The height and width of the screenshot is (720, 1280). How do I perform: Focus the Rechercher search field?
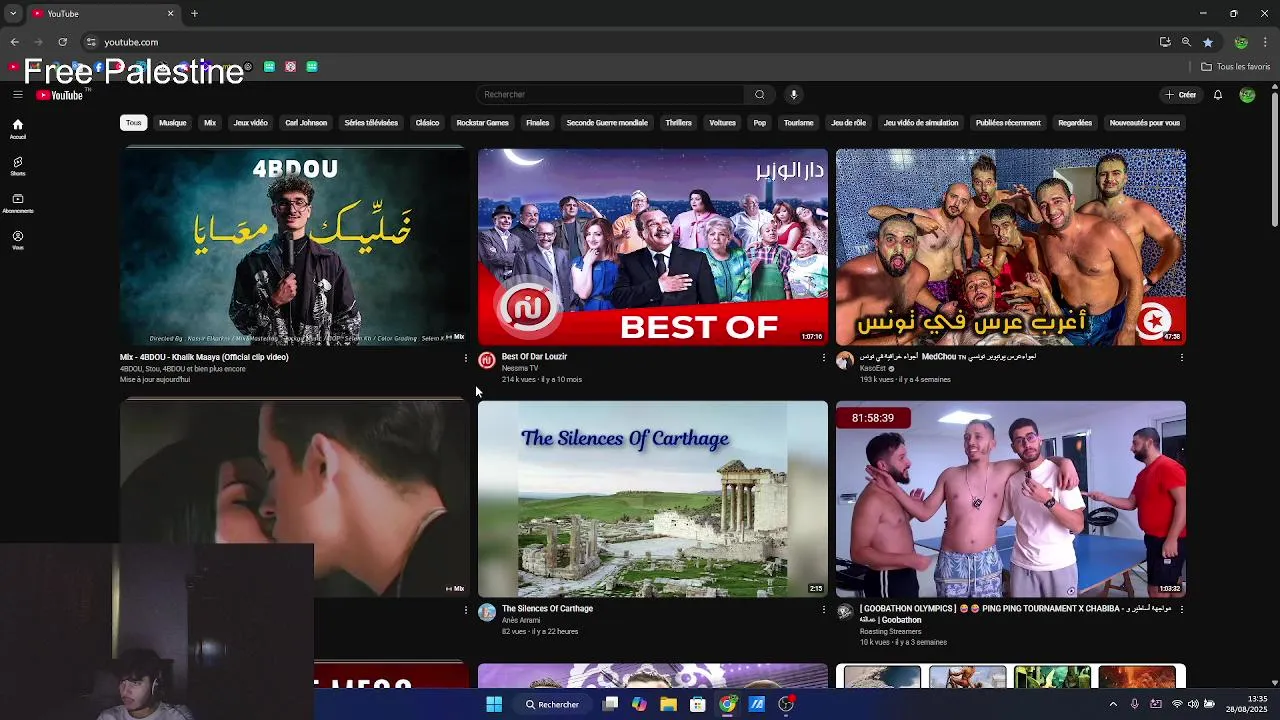point(610,94)
